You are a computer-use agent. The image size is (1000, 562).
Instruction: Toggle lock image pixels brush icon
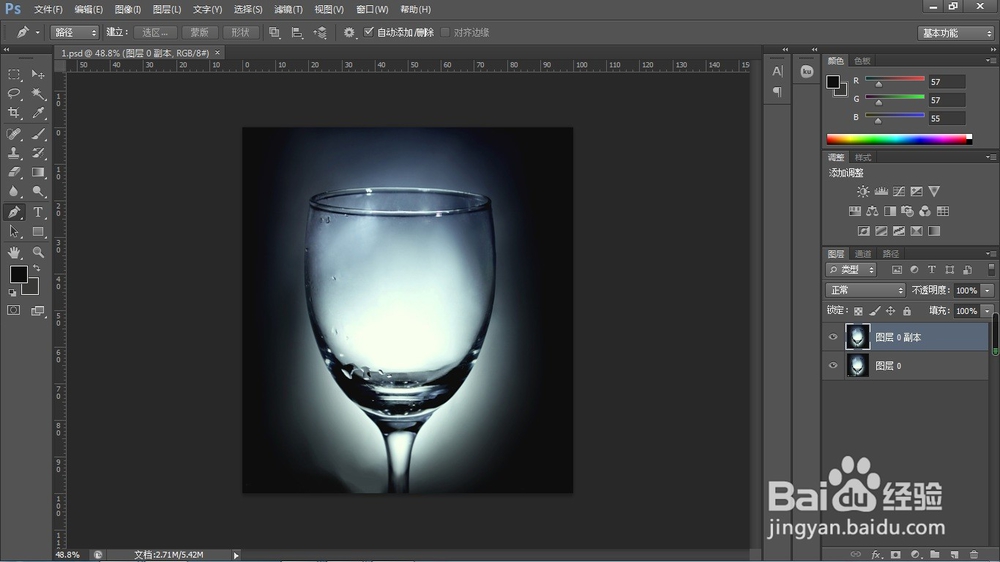(x=875, y=311)
